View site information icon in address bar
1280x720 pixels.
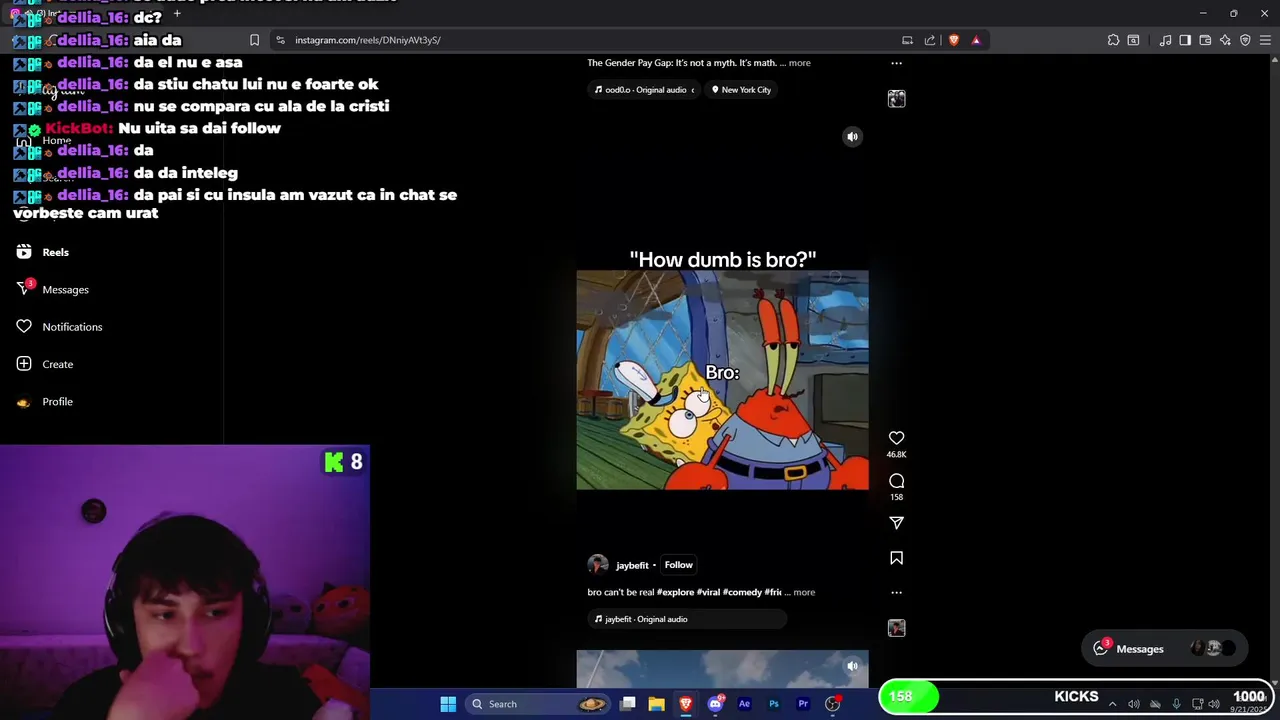[280, 40]
